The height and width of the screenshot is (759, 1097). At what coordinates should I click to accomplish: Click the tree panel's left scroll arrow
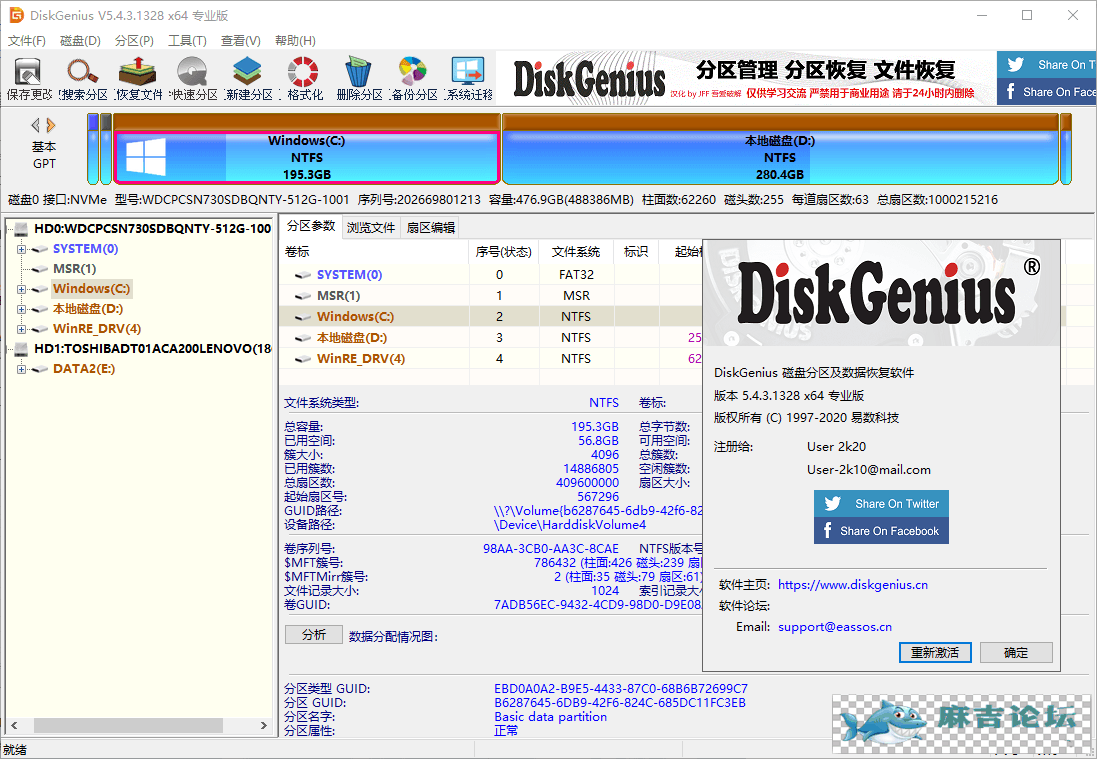coord(14,725)
